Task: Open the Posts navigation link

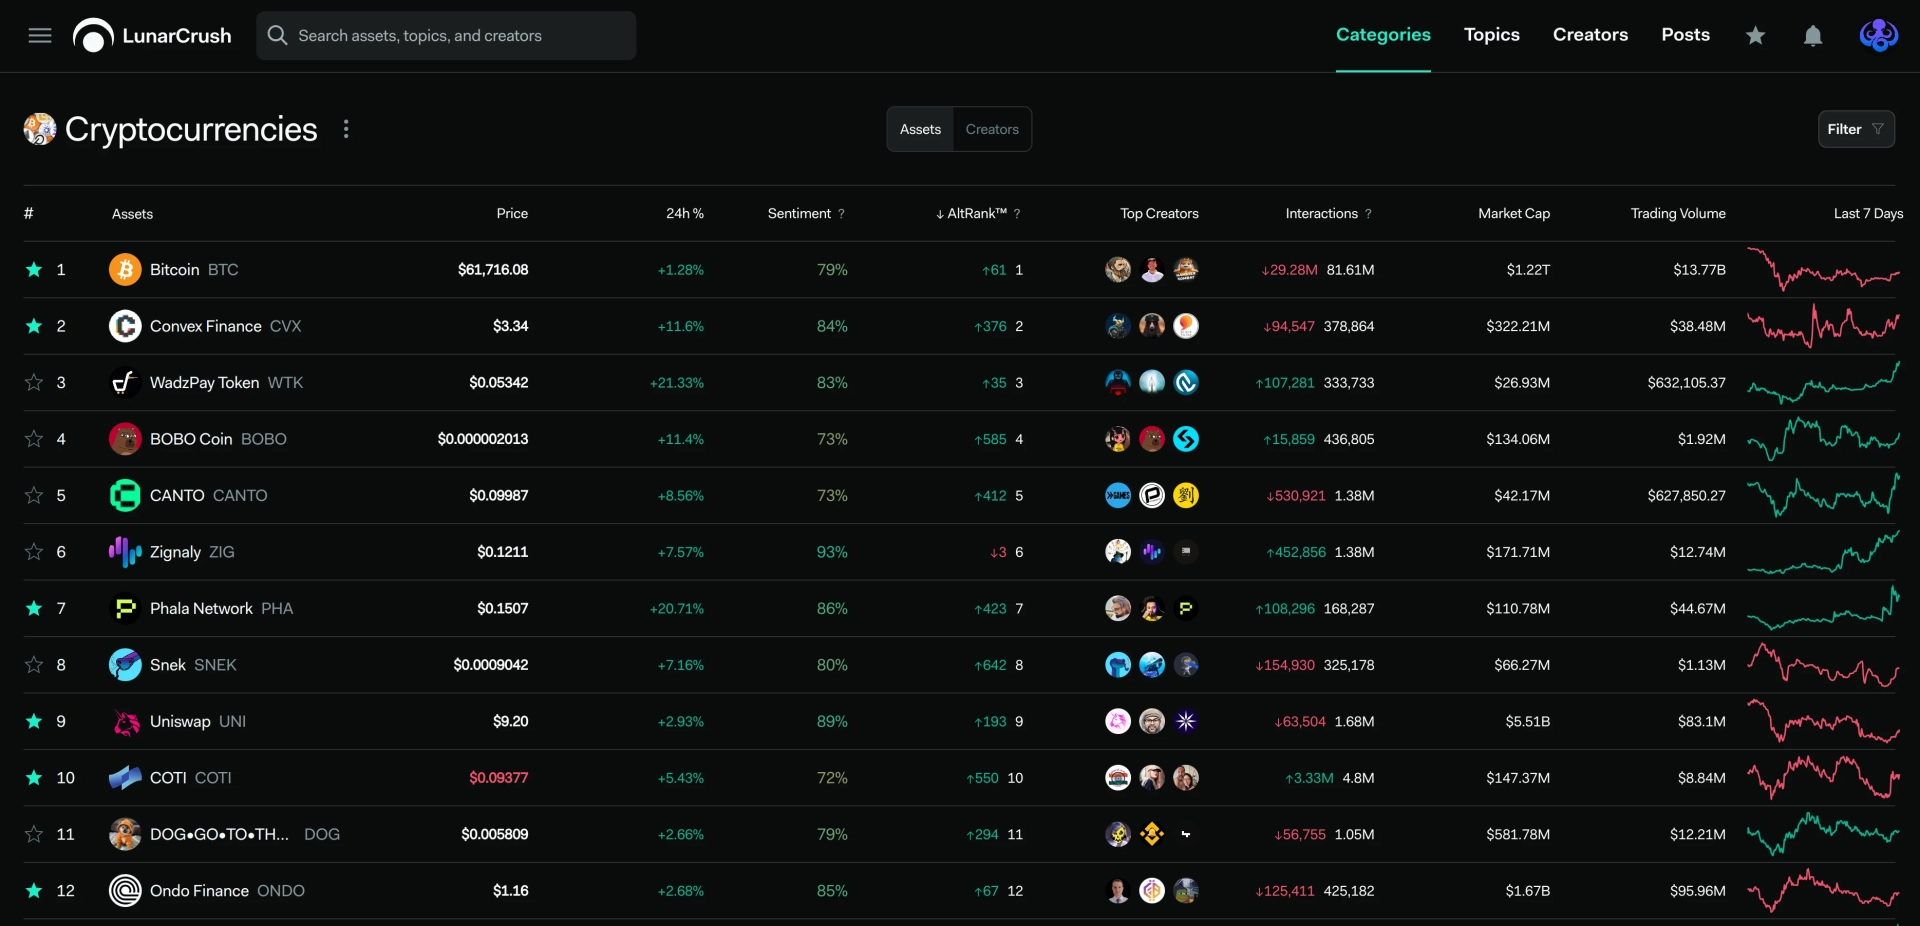Action: click(1685, 35)
